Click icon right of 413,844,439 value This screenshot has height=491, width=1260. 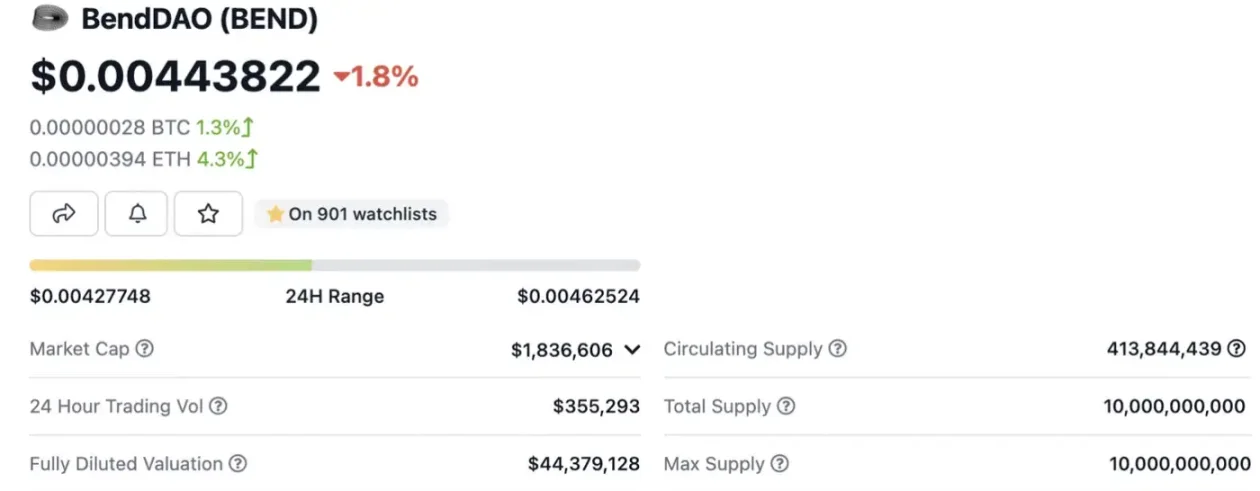[x=1237, y=349]
